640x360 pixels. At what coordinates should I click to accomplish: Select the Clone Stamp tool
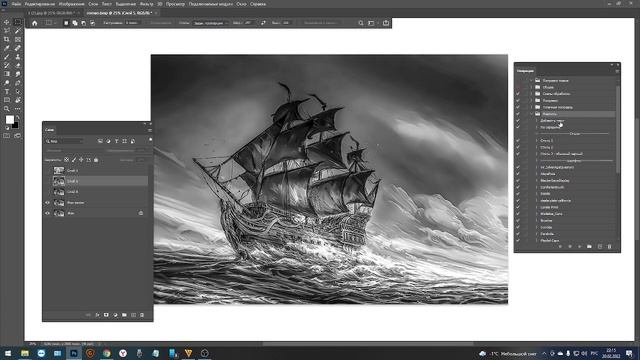(x=18, y=57)
